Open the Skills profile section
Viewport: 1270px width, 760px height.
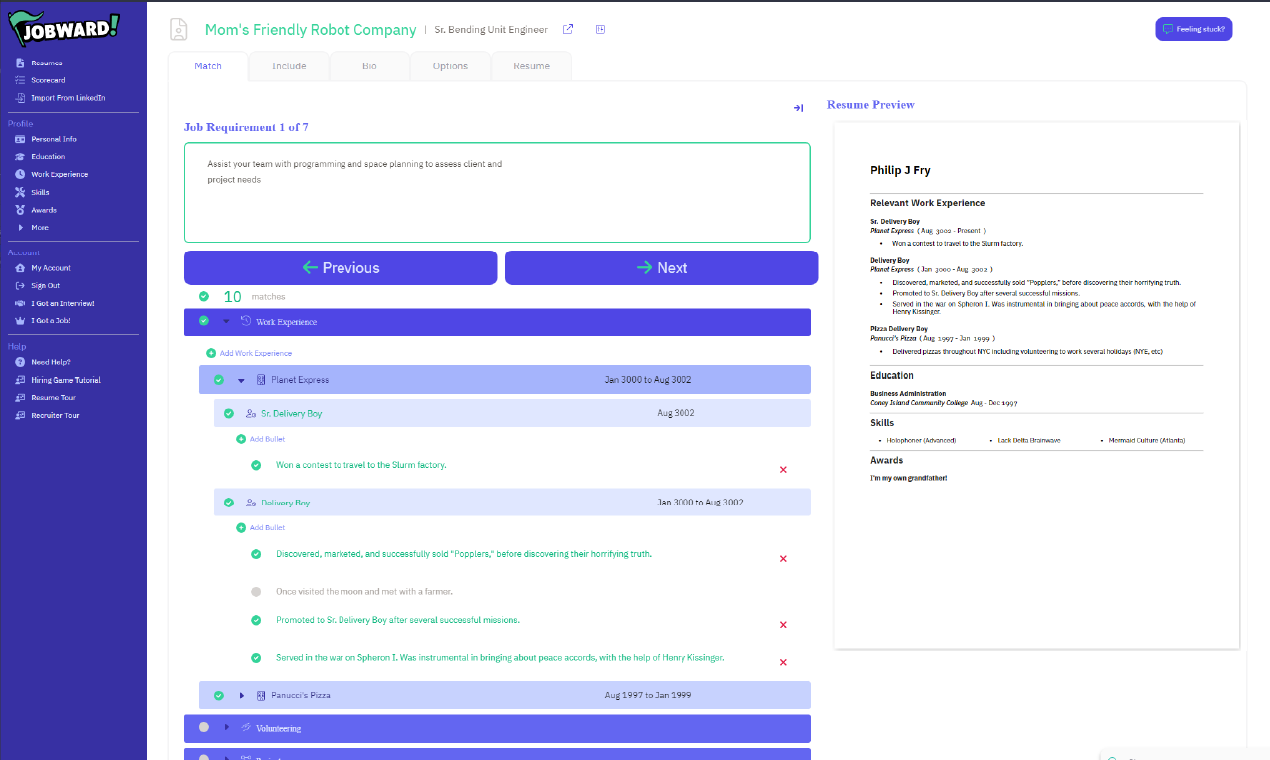[x=40, y=192]
